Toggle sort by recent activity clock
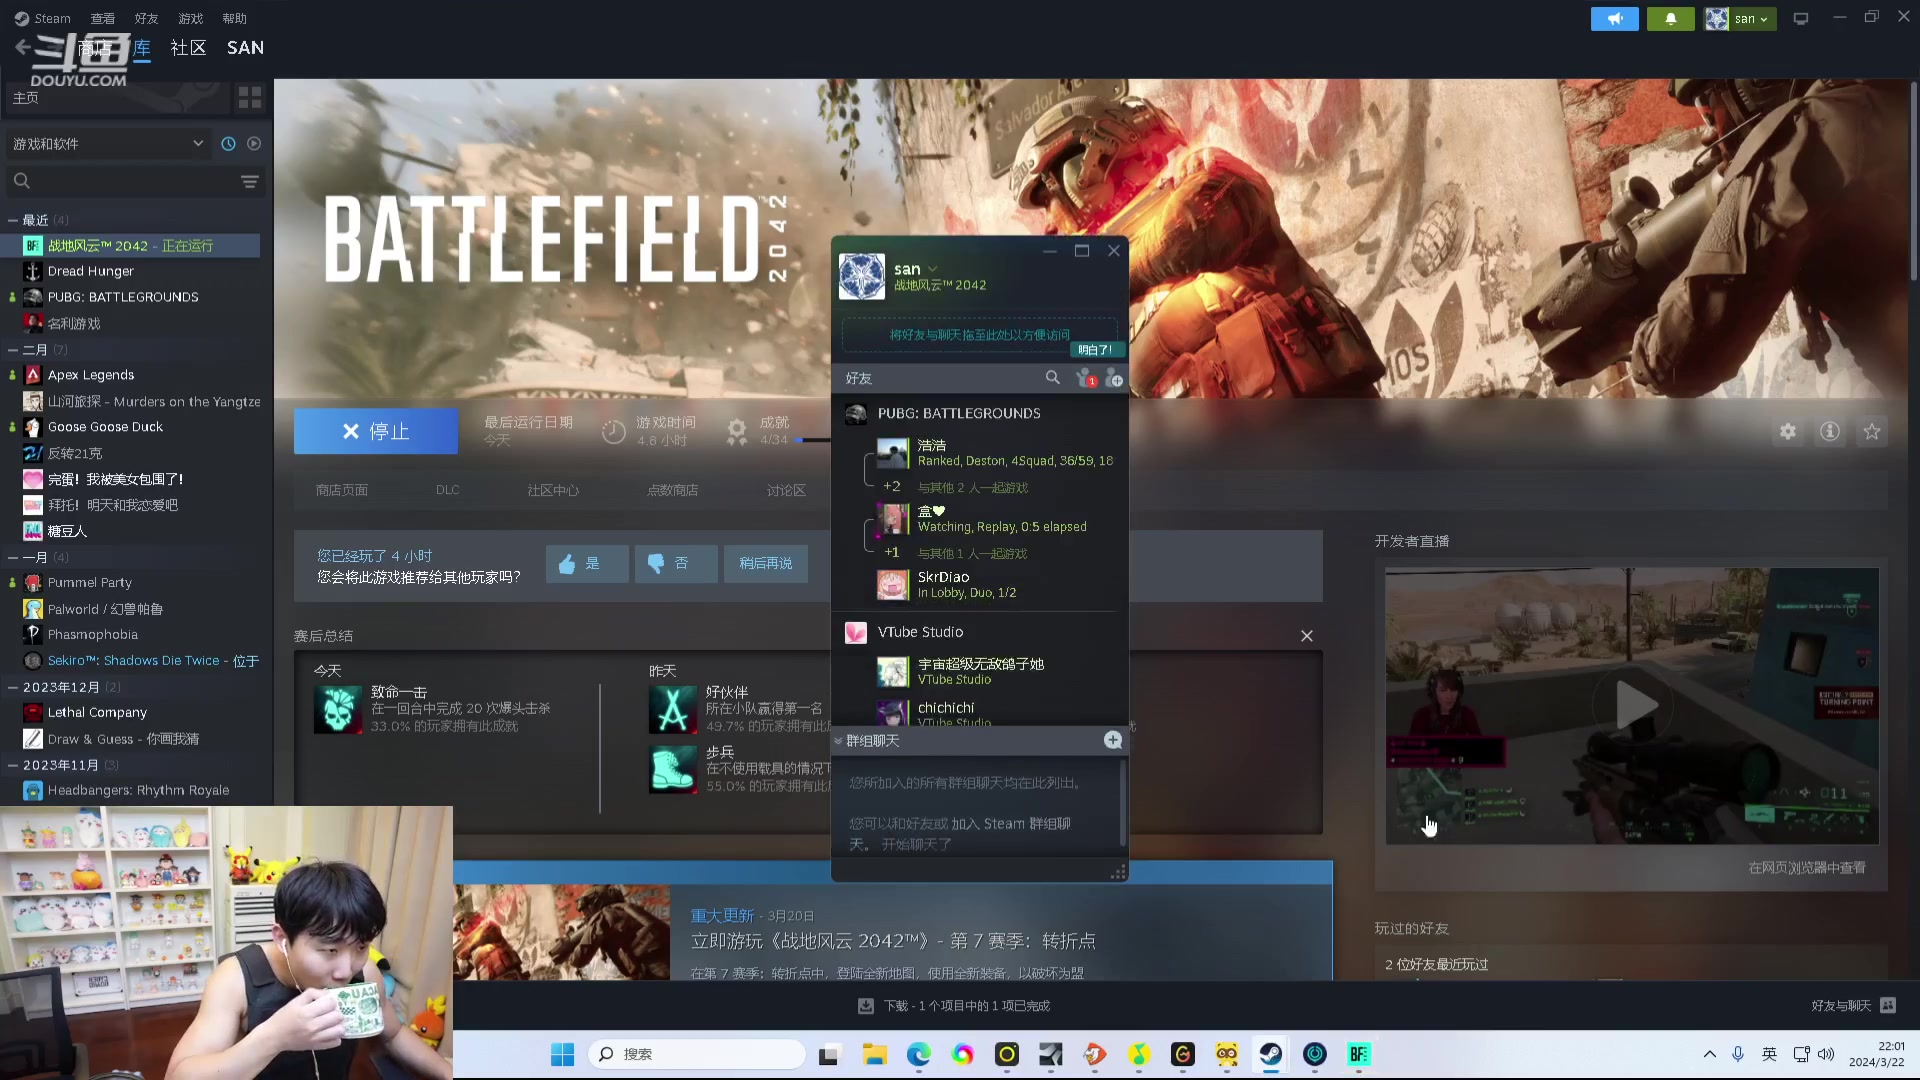Viewport: 1920px width, 1080px height. tap(228, 144)
